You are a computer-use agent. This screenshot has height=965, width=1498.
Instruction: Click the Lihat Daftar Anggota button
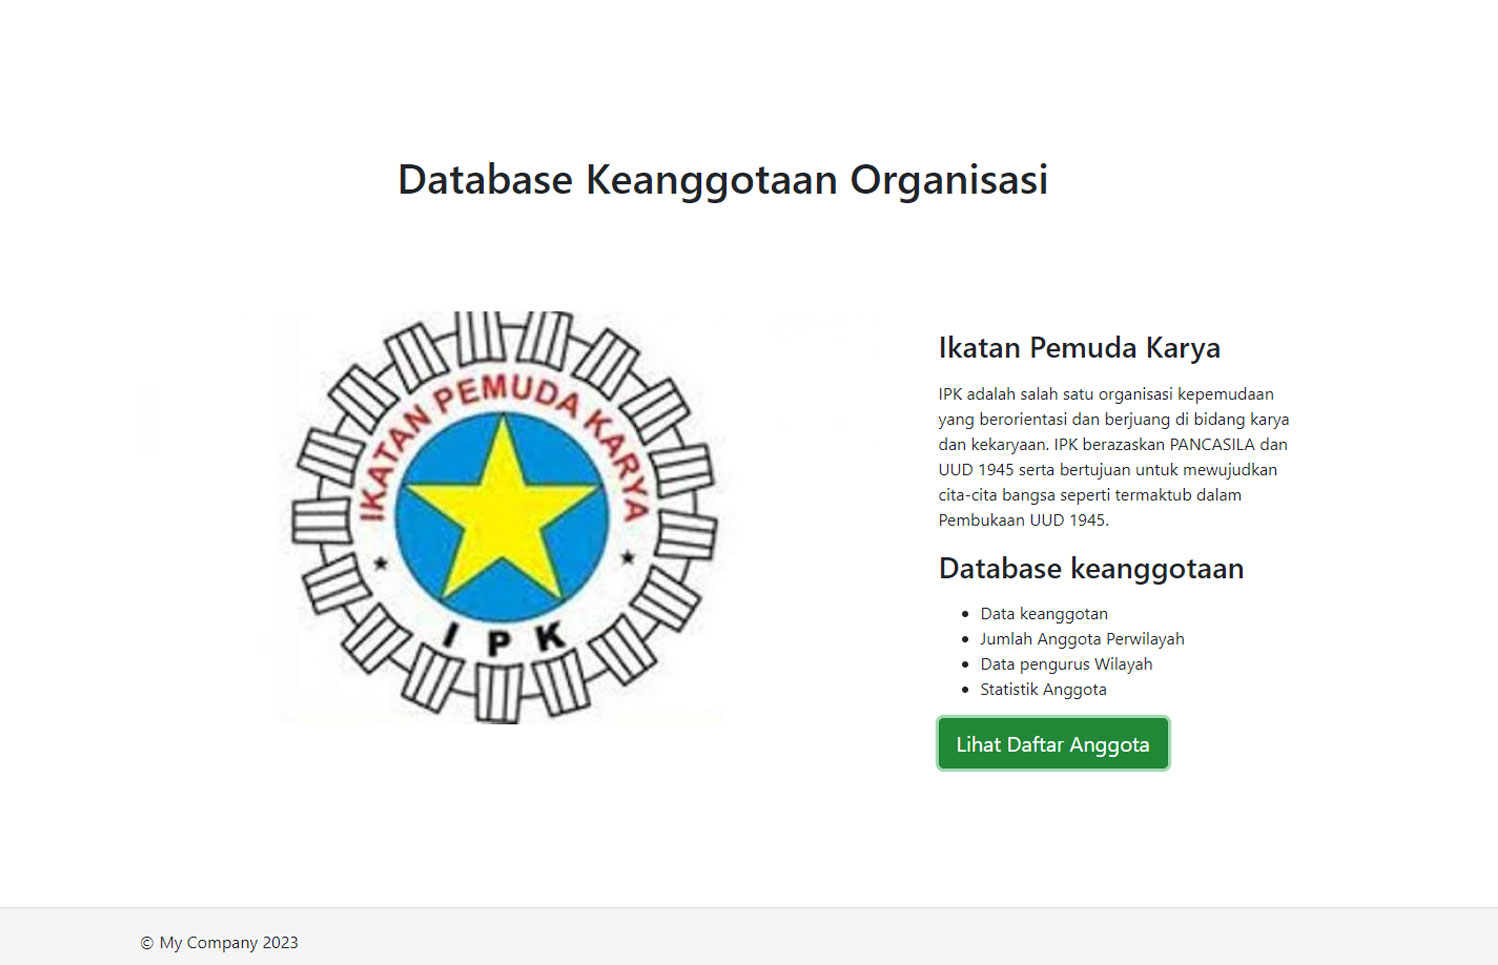[1052, 744]
